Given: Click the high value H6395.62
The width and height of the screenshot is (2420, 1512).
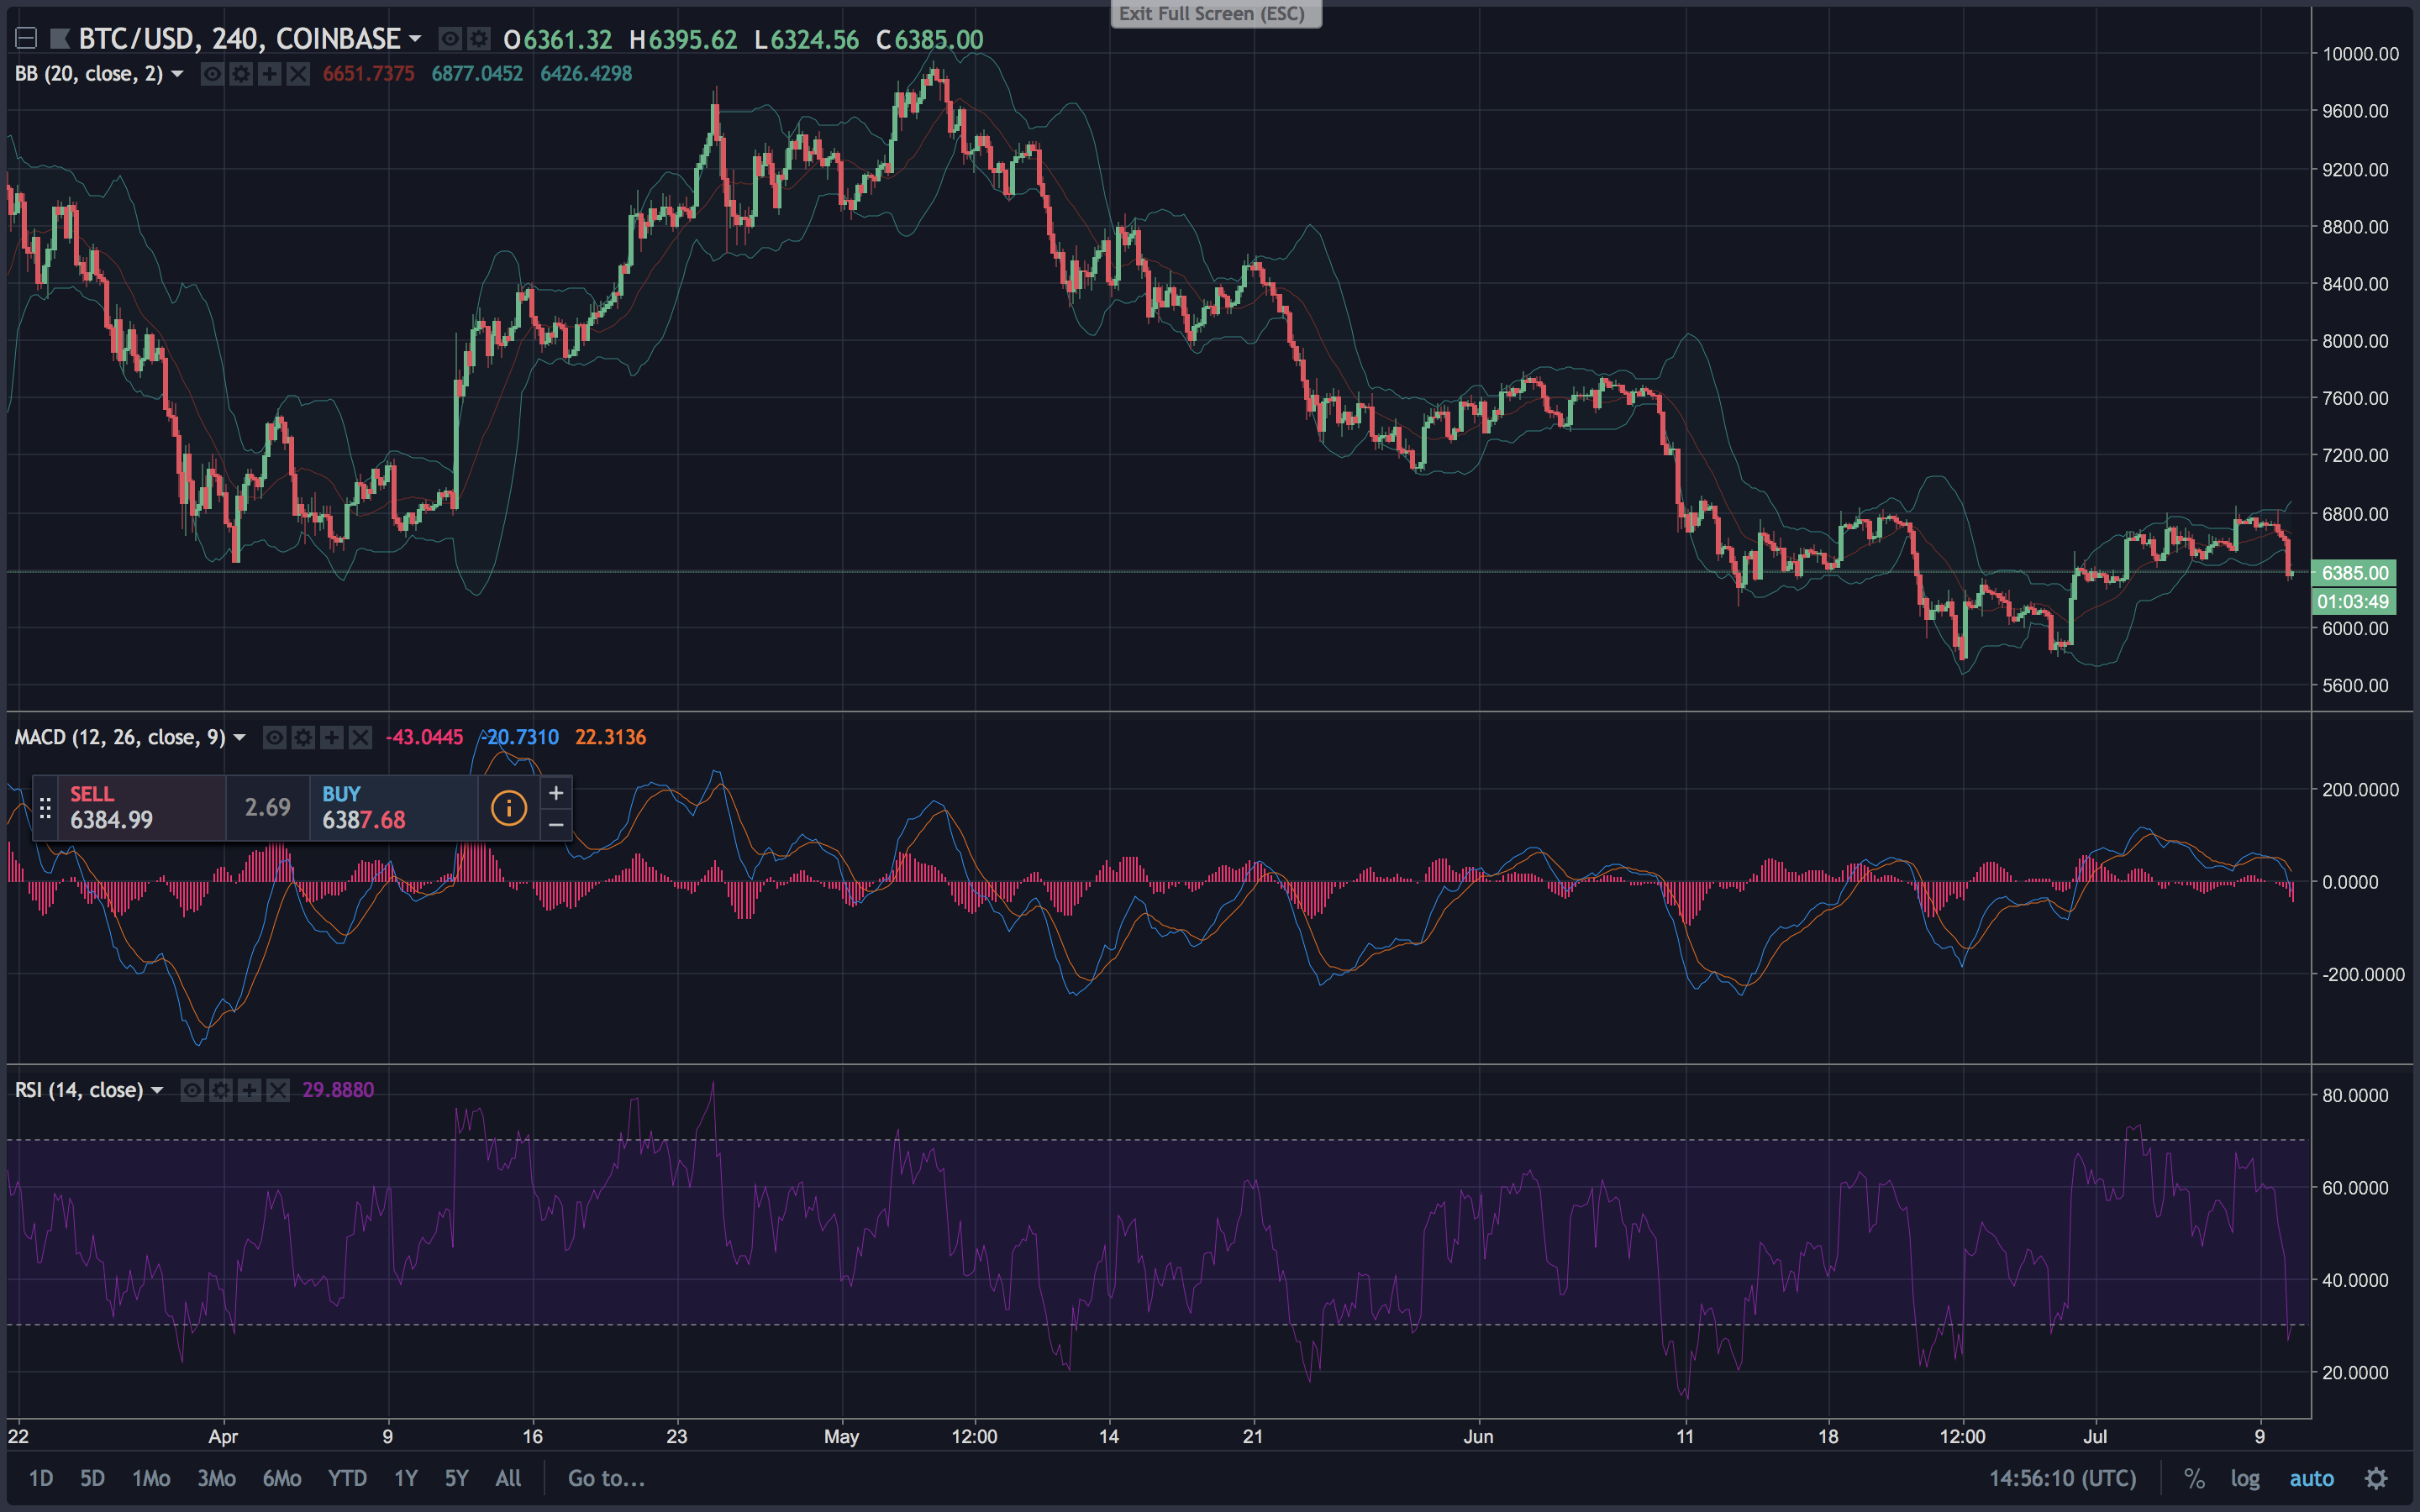Looking at the screenshot, I should (x=683, y=39).
